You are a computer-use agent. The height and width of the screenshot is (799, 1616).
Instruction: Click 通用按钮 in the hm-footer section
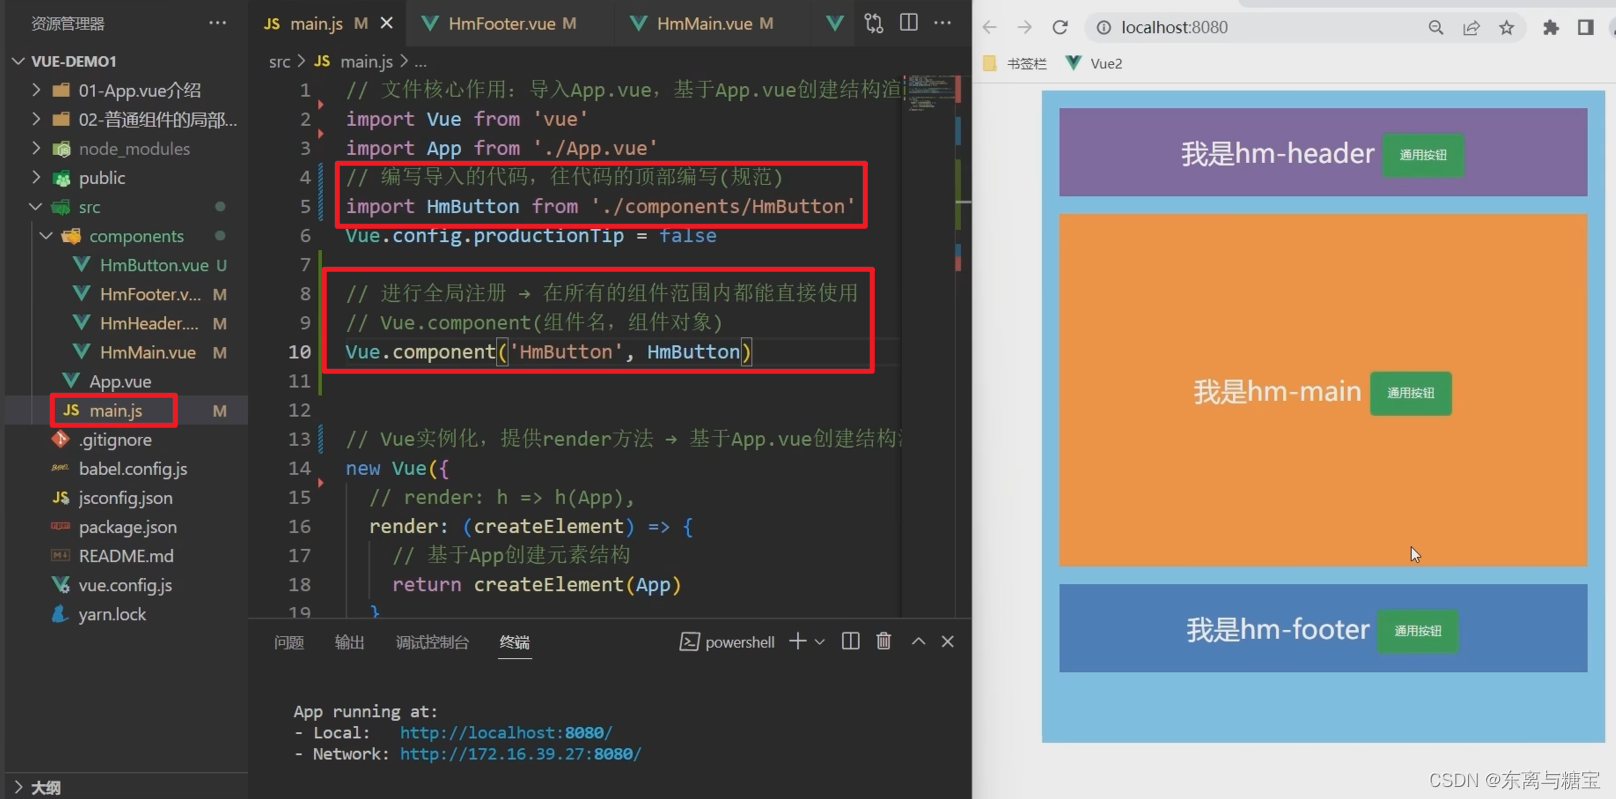pyautogui.click(x=1418, y=631)
